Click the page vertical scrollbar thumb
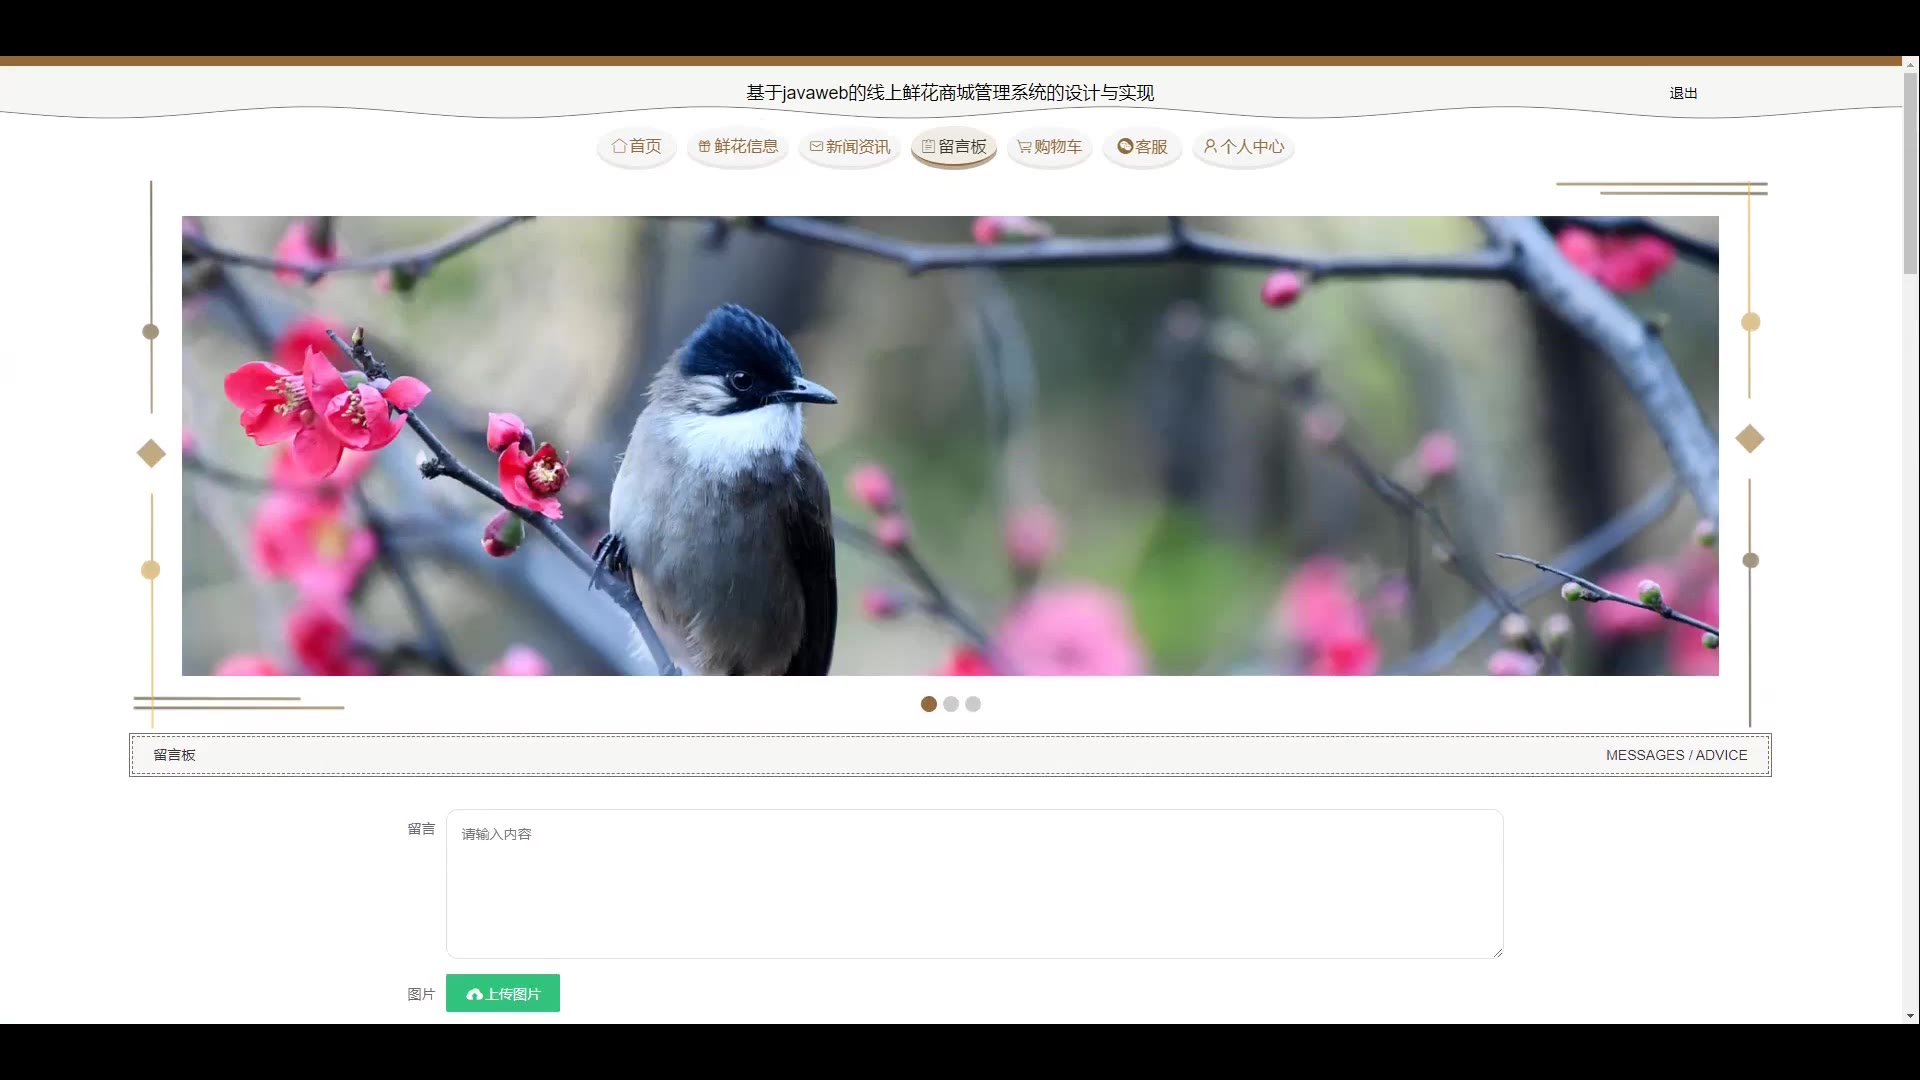This screenshot has width=1920, height=1080. [x=1910, y=172]
